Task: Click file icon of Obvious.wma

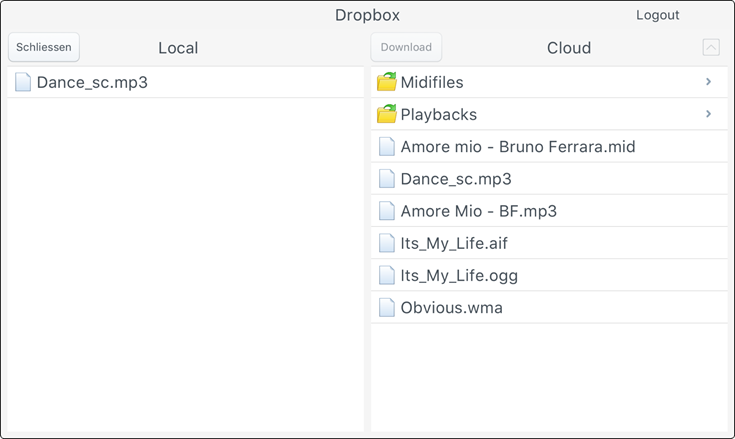Action: pyautogui.click(x=387, y=307)
